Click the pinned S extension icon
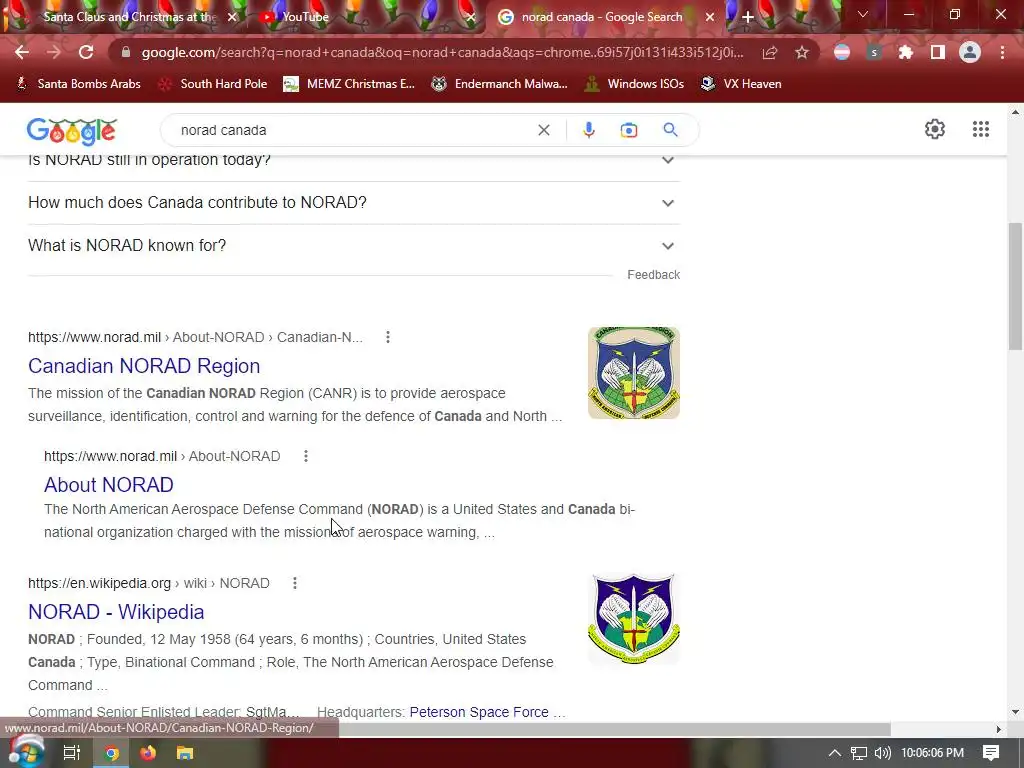Viewport: 1024px width, 768px height. click(x=873, y=52)
